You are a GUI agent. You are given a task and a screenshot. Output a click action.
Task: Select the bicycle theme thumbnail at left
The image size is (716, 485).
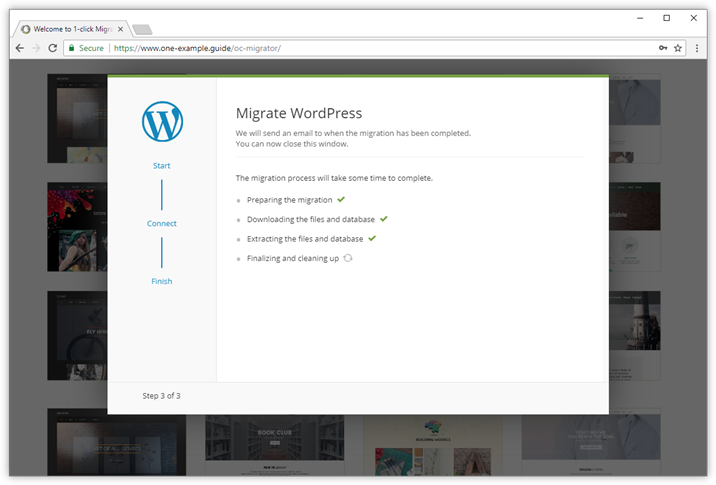(77, 336)
